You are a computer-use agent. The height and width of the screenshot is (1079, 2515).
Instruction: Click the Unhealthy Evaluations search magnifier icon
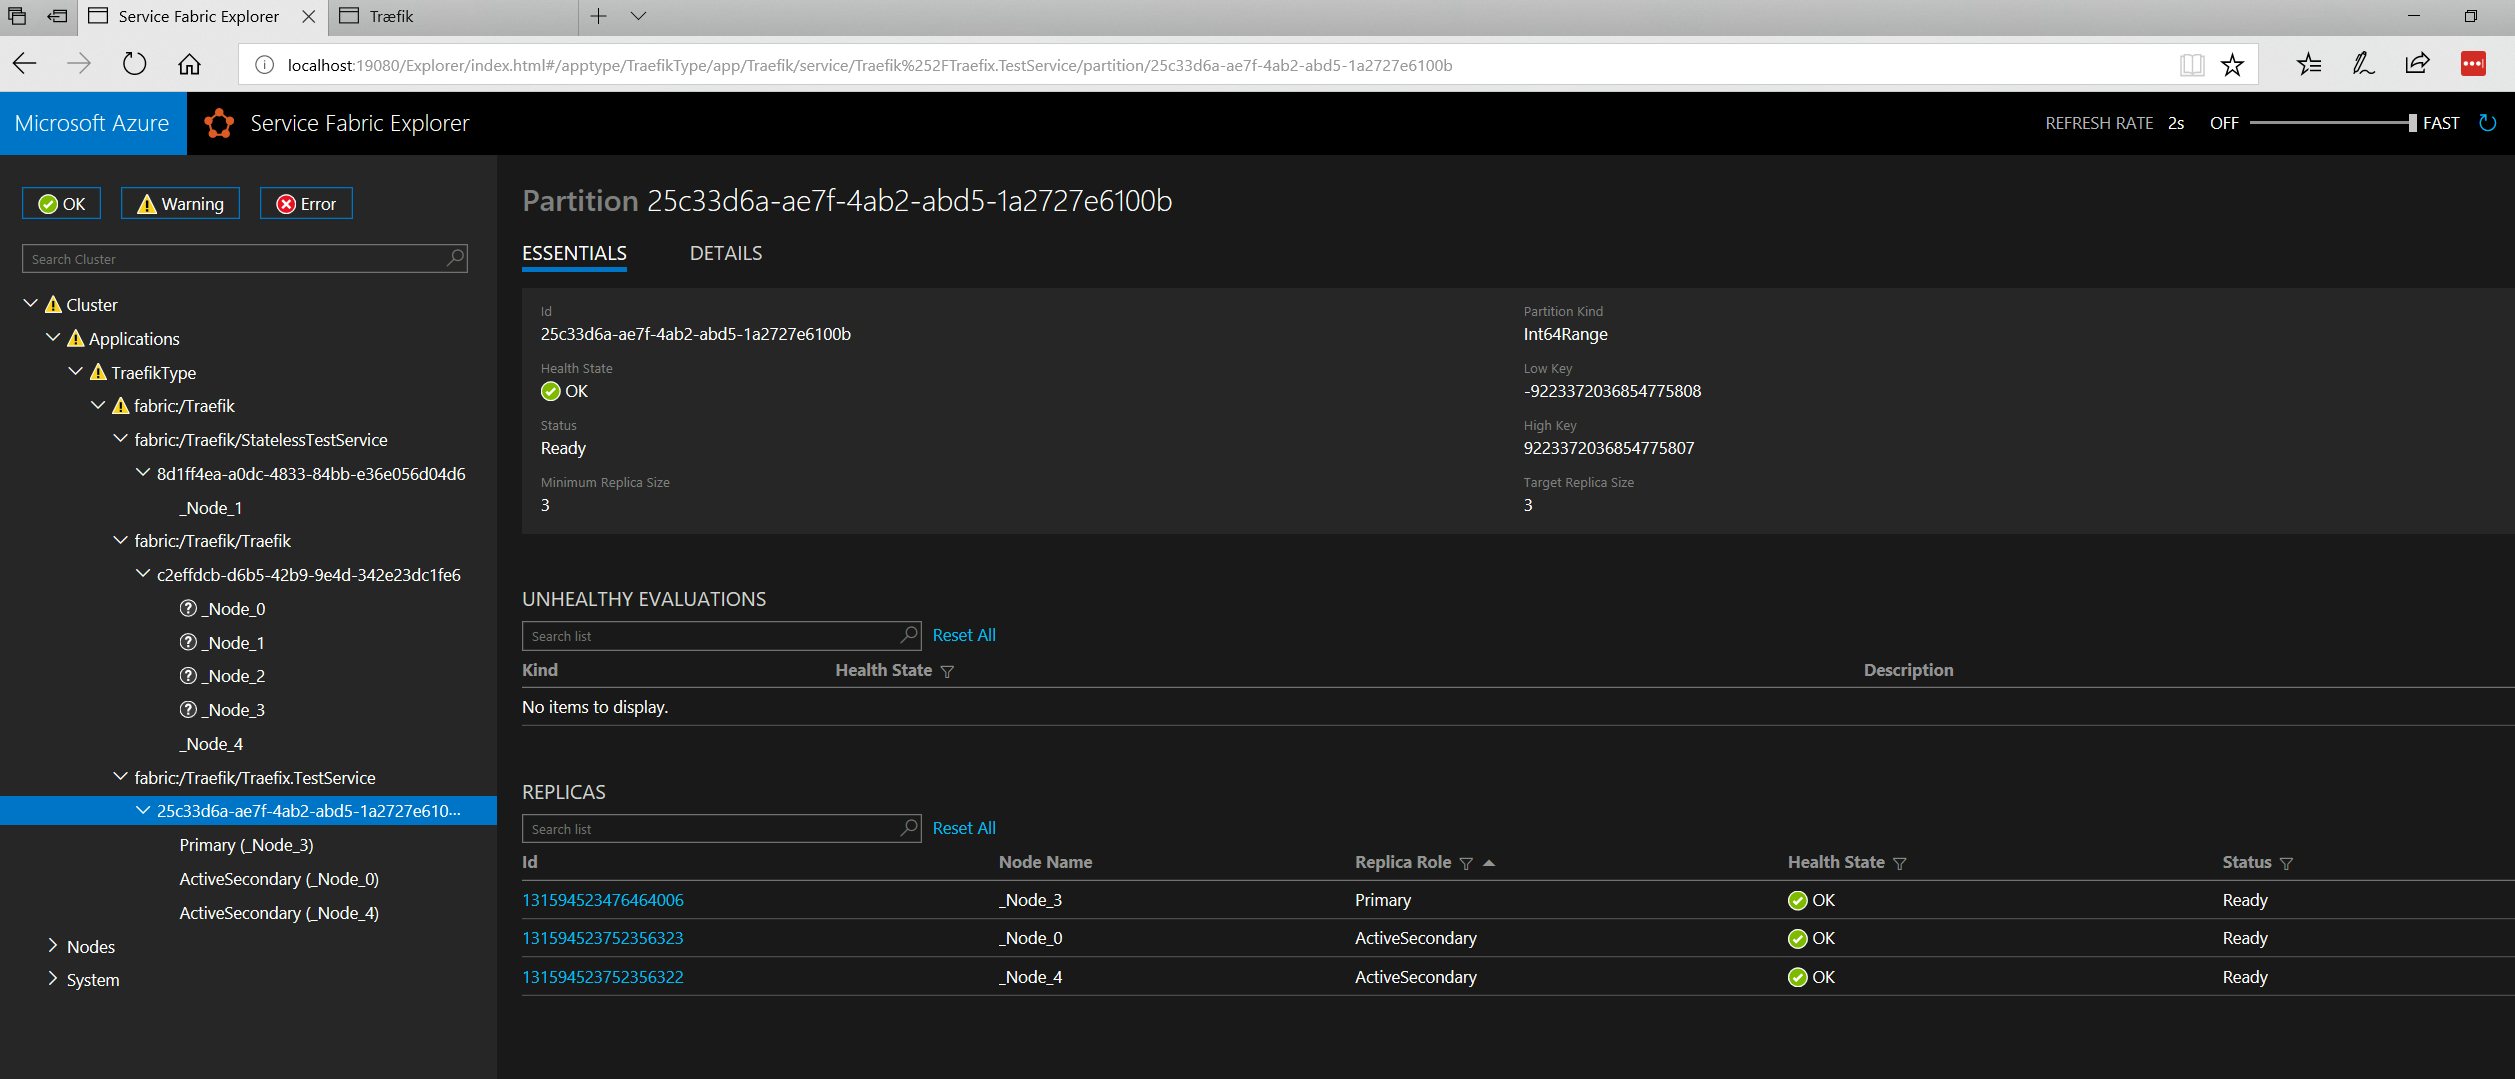908,635
